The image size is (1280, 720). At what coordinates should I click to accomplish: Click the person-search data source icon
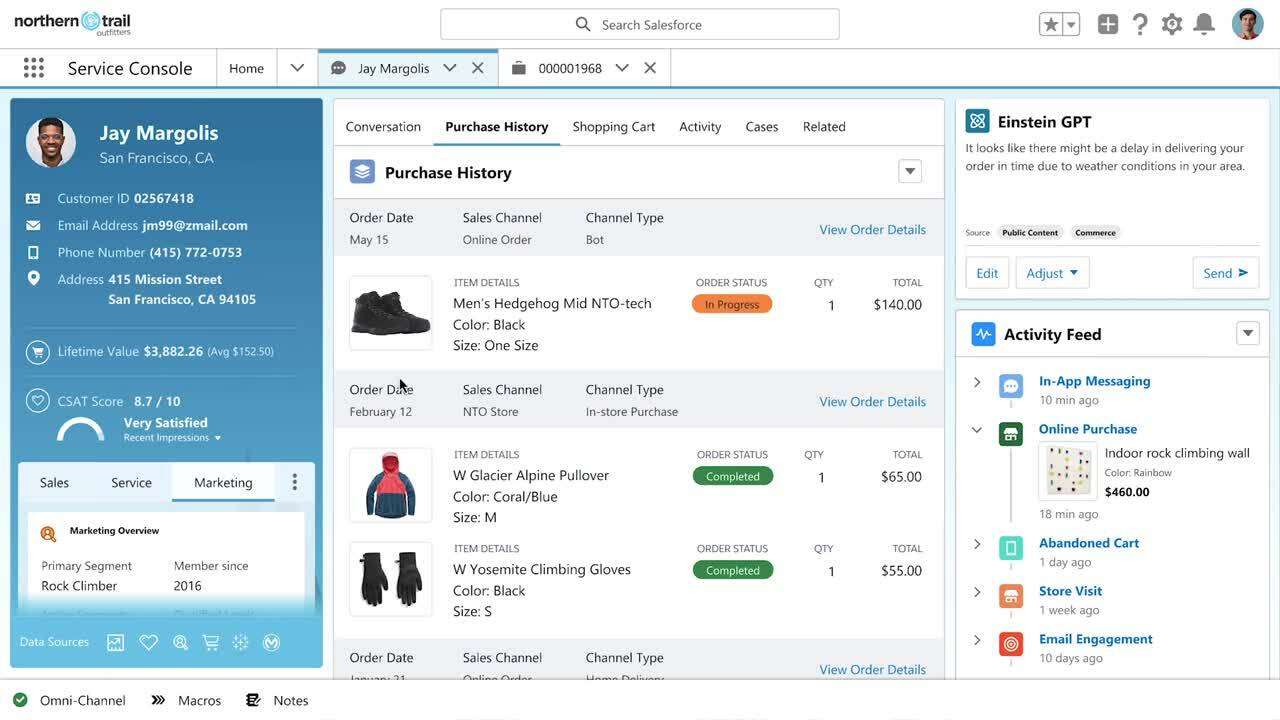pos(181,643)
